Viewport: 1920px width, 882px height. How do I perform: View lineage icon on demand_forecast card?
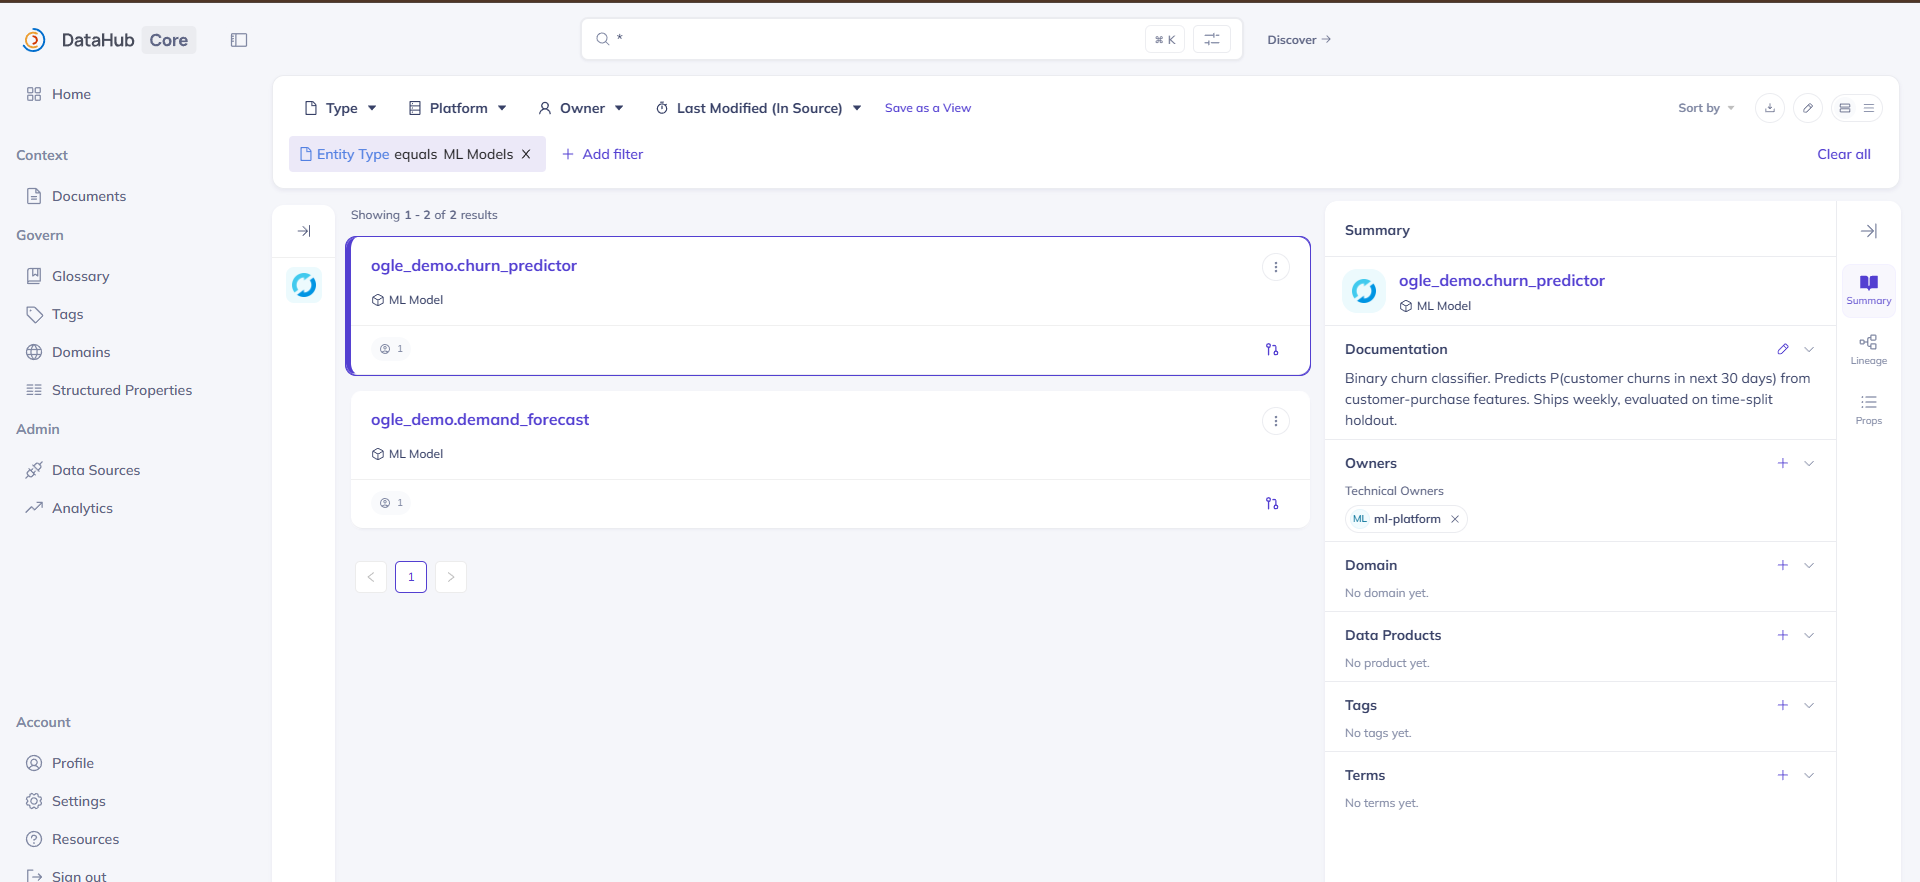1272,503
